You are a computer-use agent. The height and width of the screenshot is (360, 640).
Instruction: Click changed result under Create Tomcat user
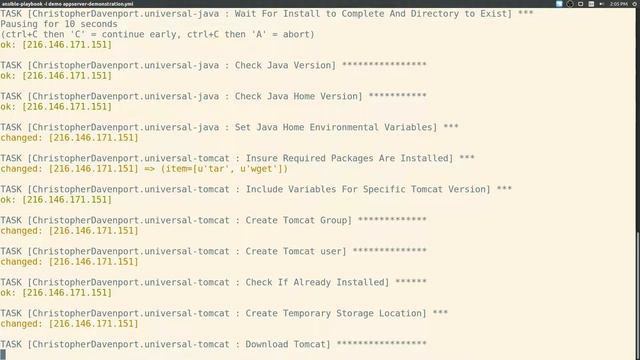click(69, 262)
